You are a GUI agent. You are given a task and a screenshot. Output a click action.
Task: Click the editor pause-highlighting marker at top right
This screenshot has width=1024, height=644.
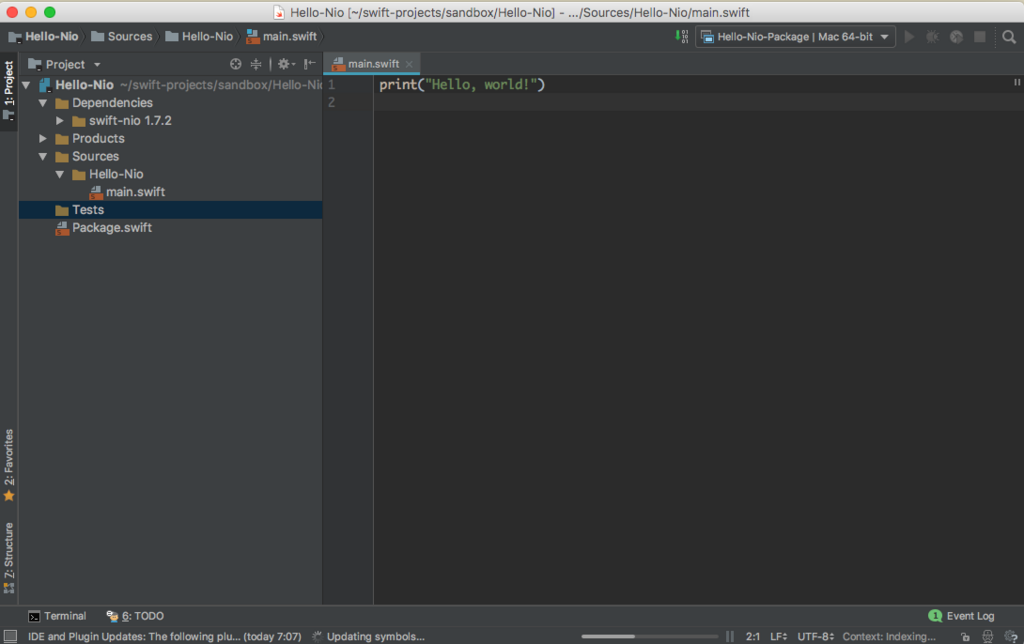pos(1017,82)
